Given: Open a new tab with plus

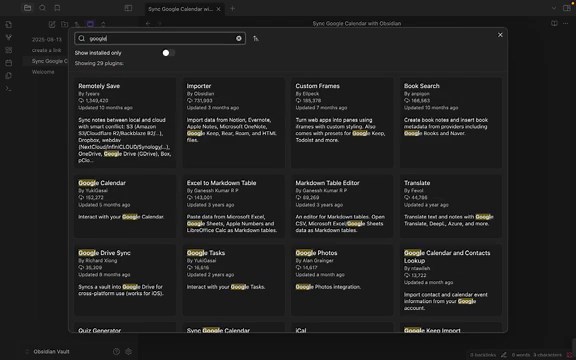Looking at the screenshot, I should [232, 8].
